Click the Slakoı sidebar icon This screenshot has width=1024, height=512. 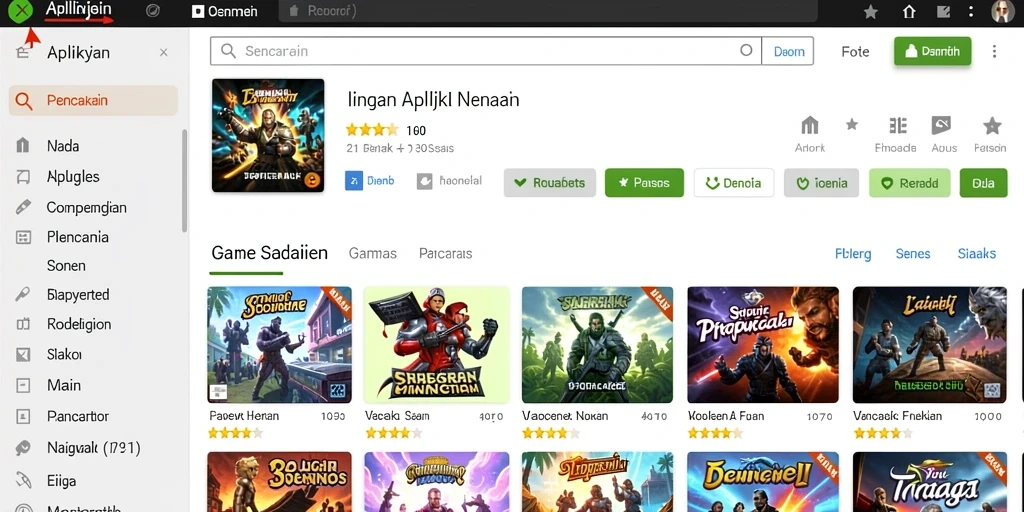pyautogui.click(x=23, y=355)
